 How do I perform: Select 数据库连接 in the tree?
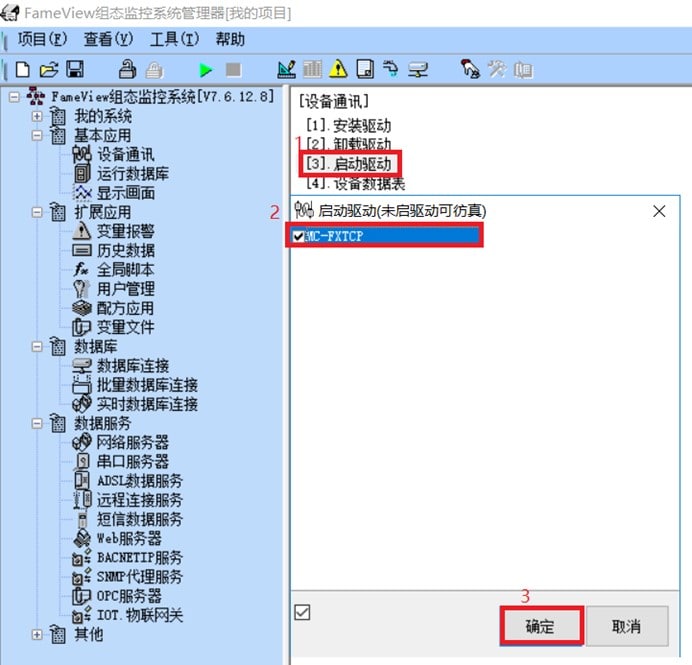coord(132,366)
